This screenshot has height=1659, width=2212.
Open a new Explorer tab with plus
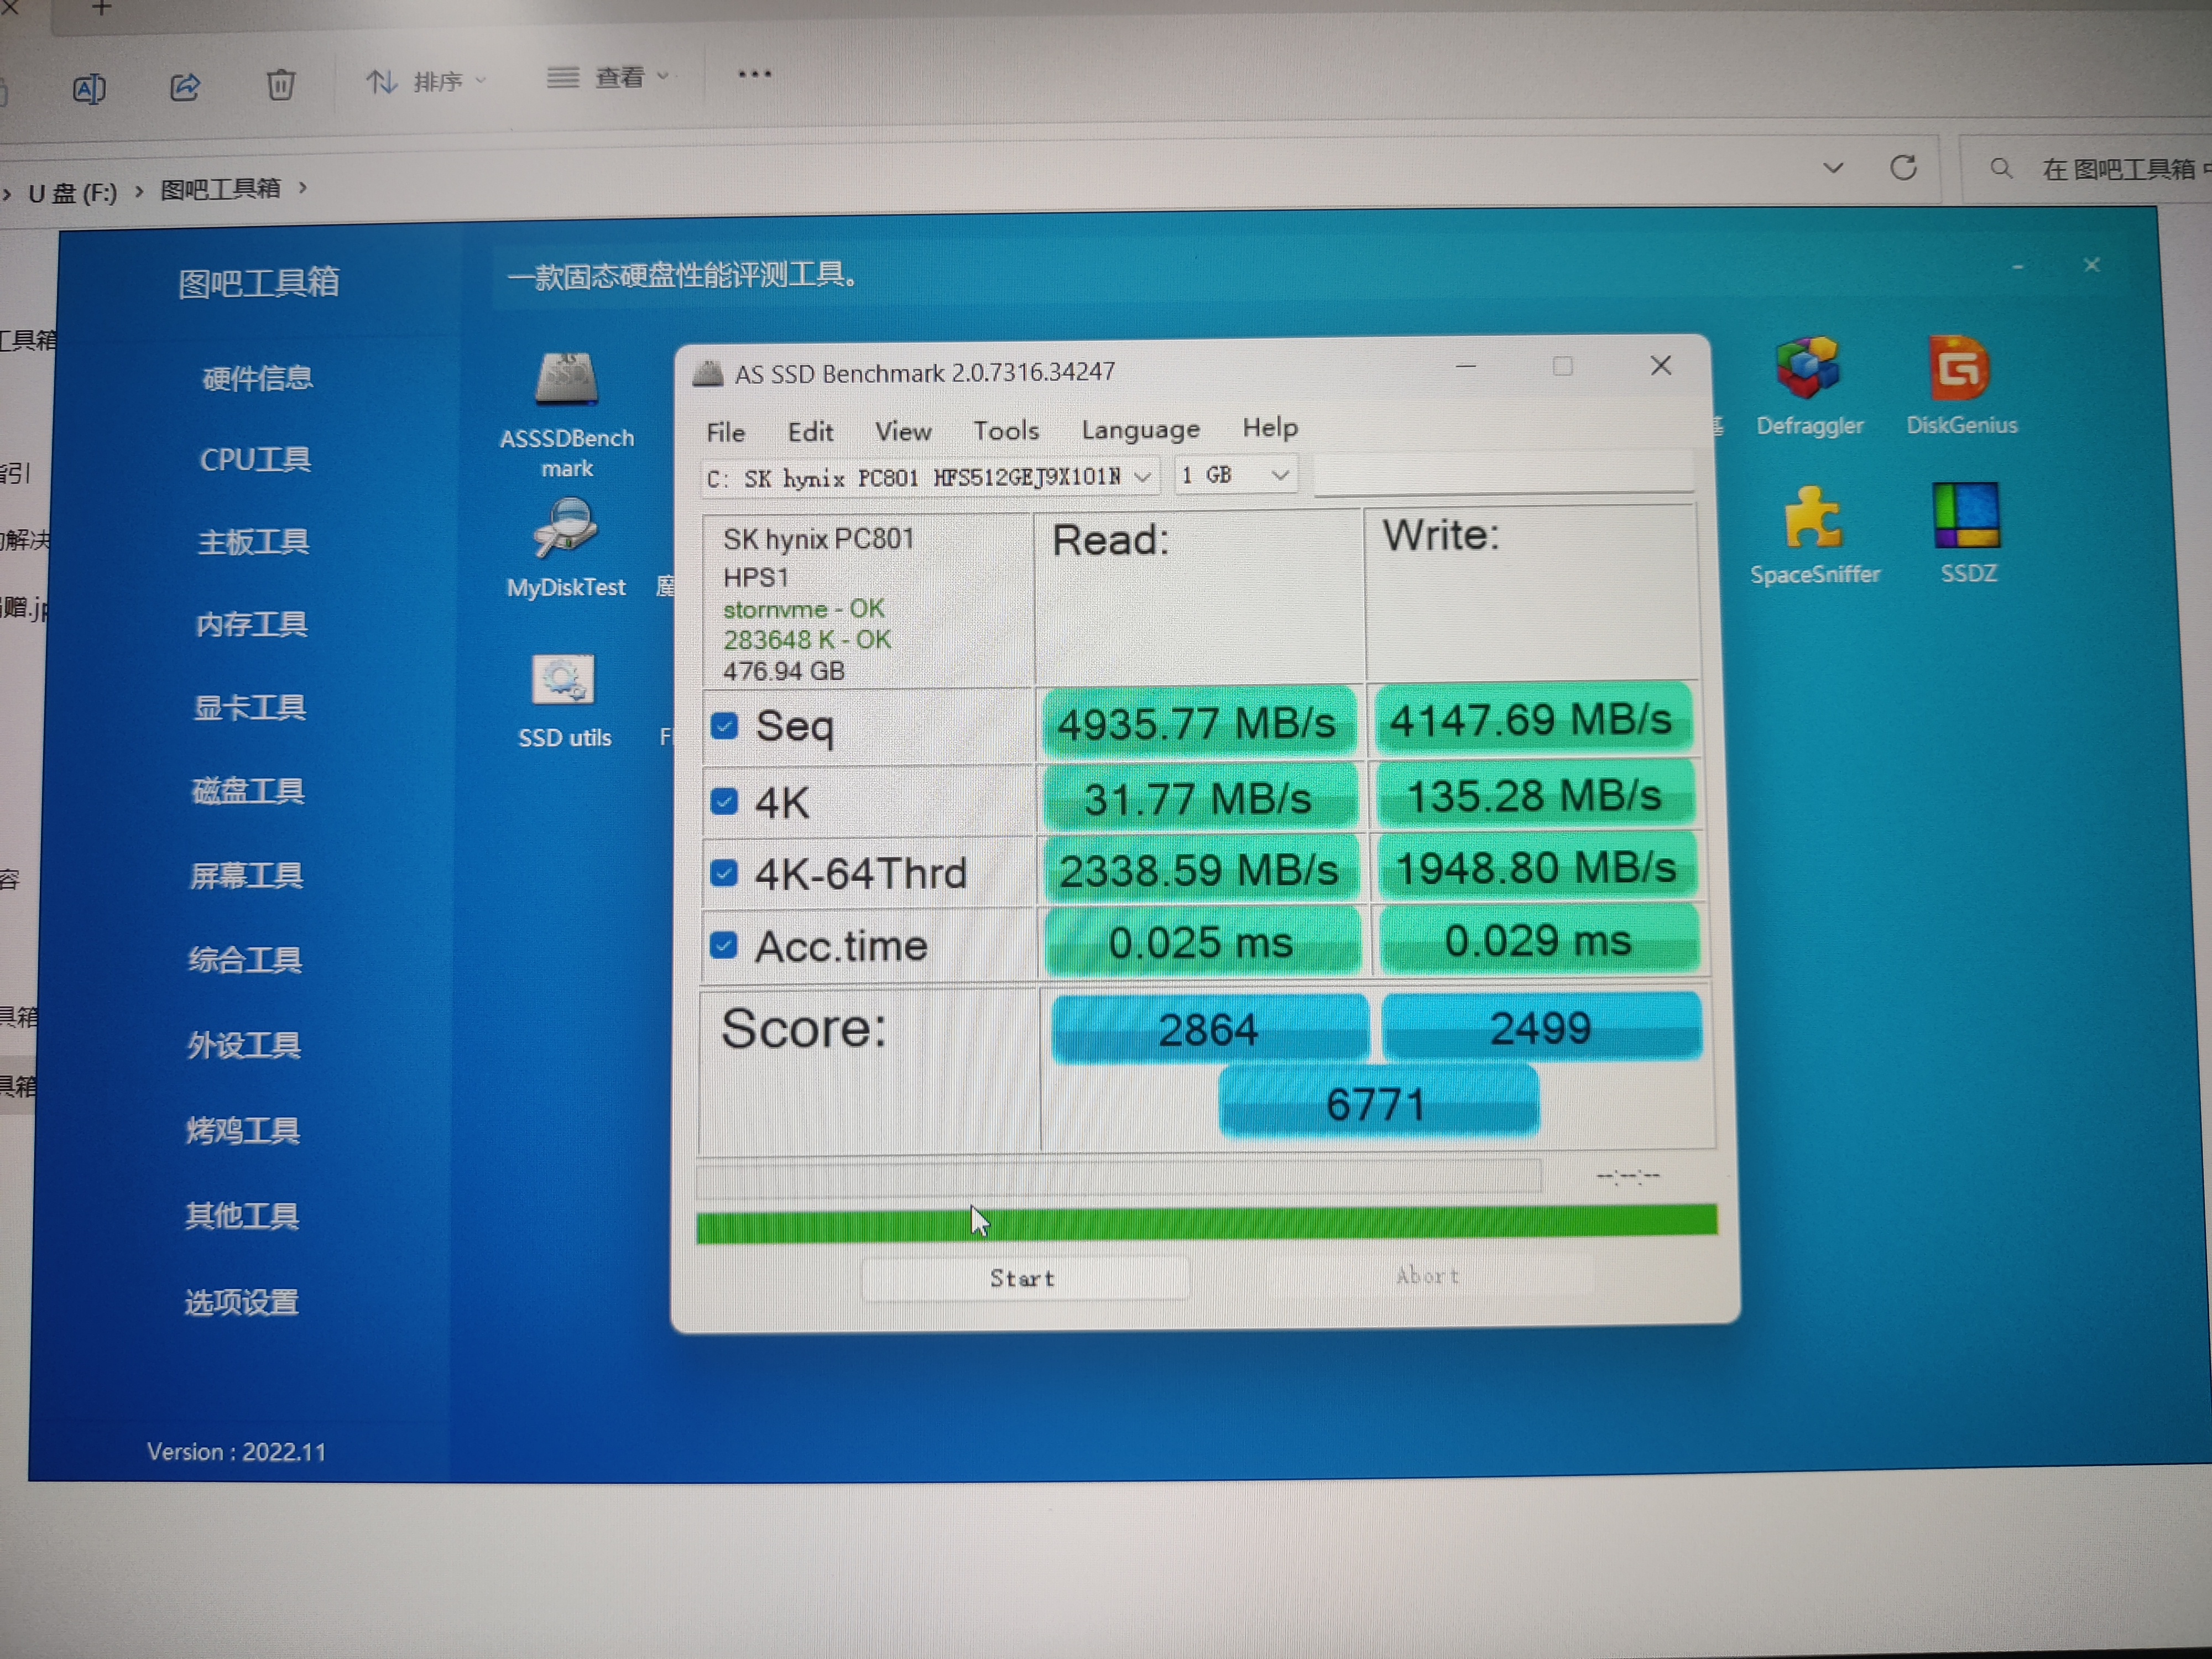pos(101,8)
